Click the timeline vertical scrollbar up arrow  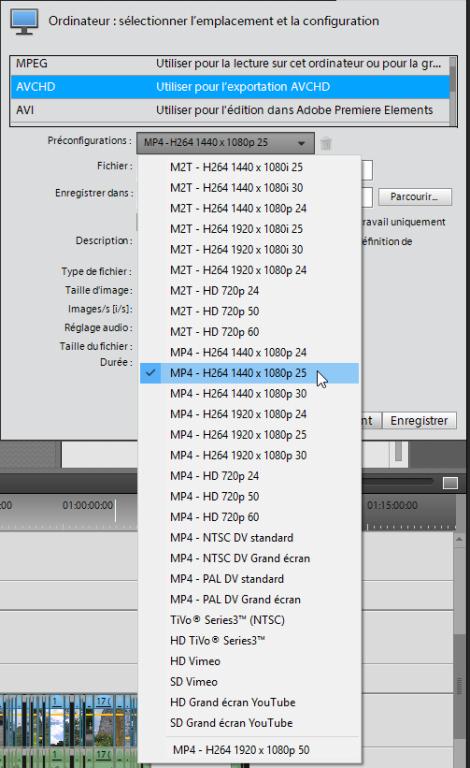pos(459,539)
